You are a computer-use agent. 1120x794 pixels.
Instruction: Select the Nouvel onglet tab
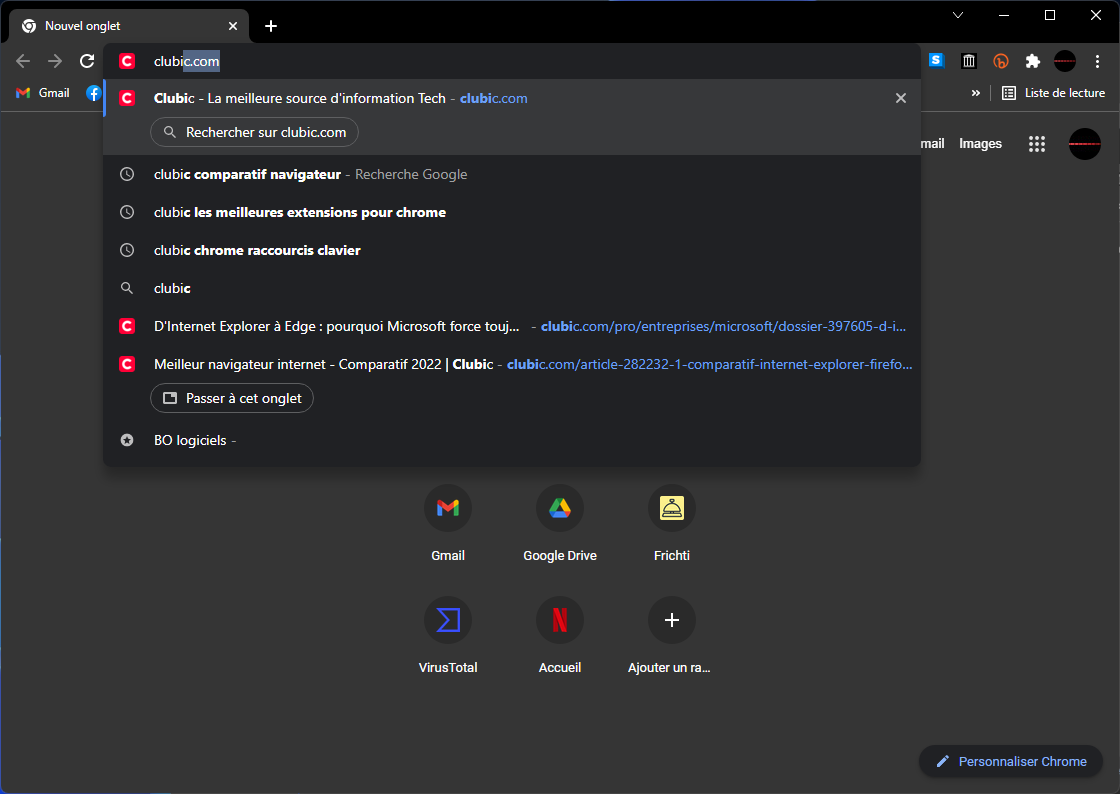(x=129, y=26)
